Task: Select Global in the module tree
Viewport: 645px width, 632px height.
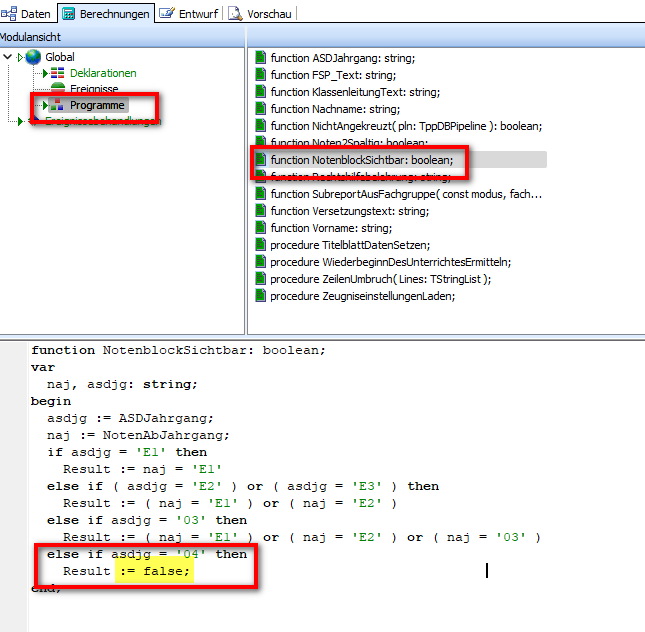Action: pos(60,57)
